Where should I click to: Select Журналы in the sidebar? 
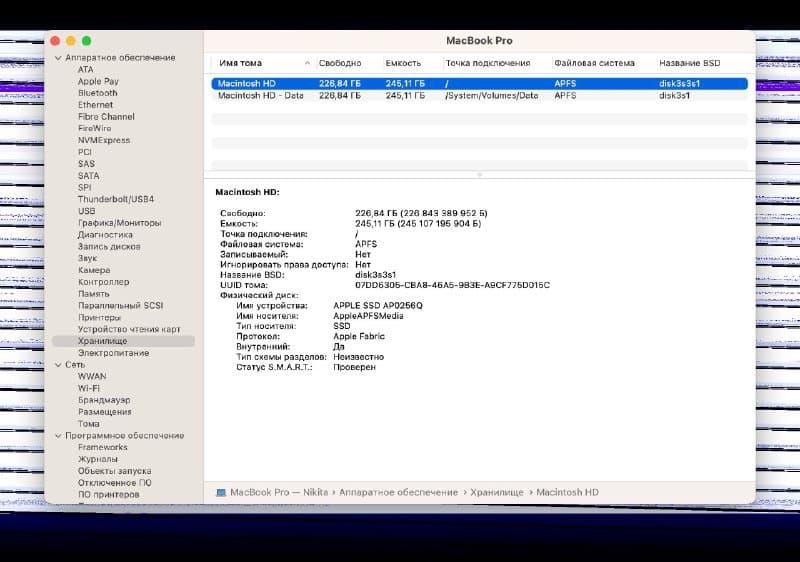click(98, 459)
